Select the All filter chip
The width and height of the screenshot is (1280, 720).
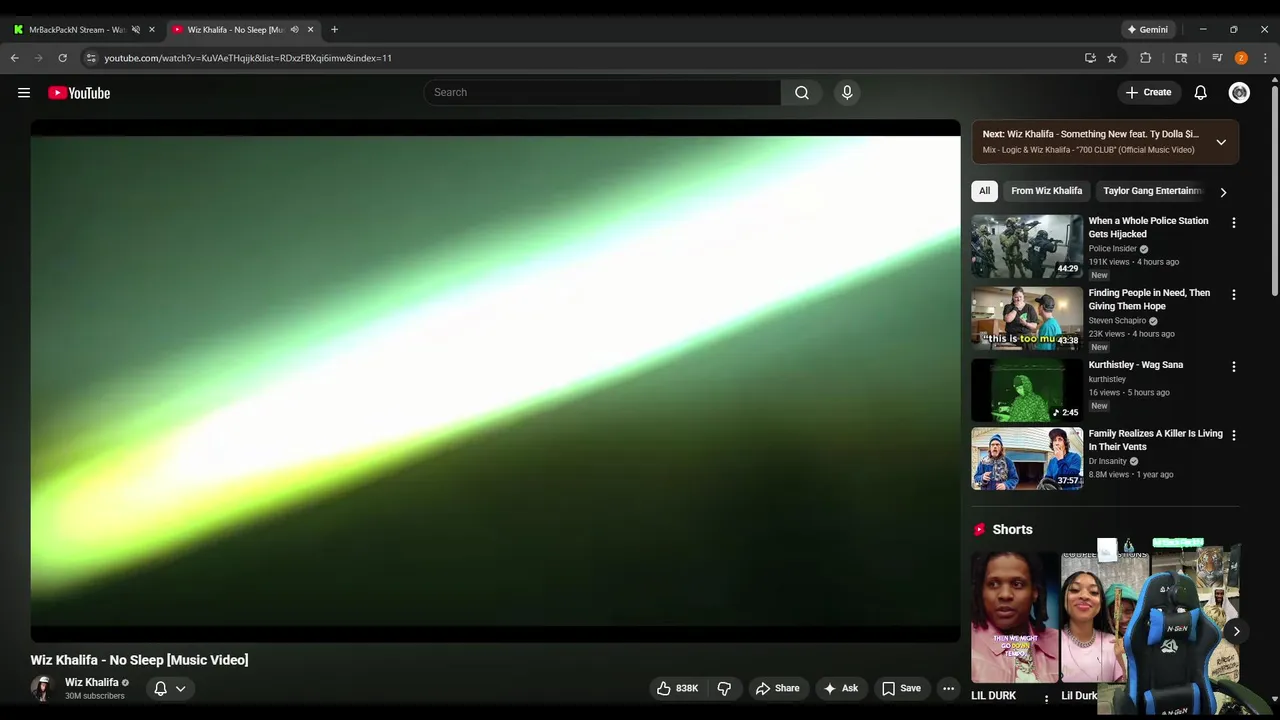click(x=984, y=191)
